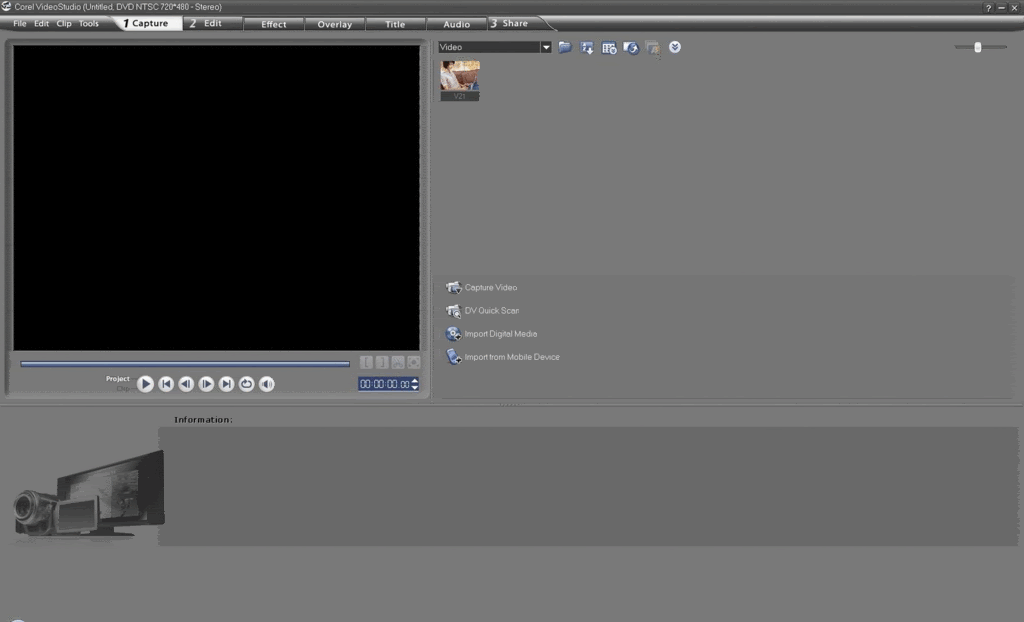This screenshot has height=622, width=1024.
Task: Click the Capture Video camcorder icon
Action: pos(454,288)
